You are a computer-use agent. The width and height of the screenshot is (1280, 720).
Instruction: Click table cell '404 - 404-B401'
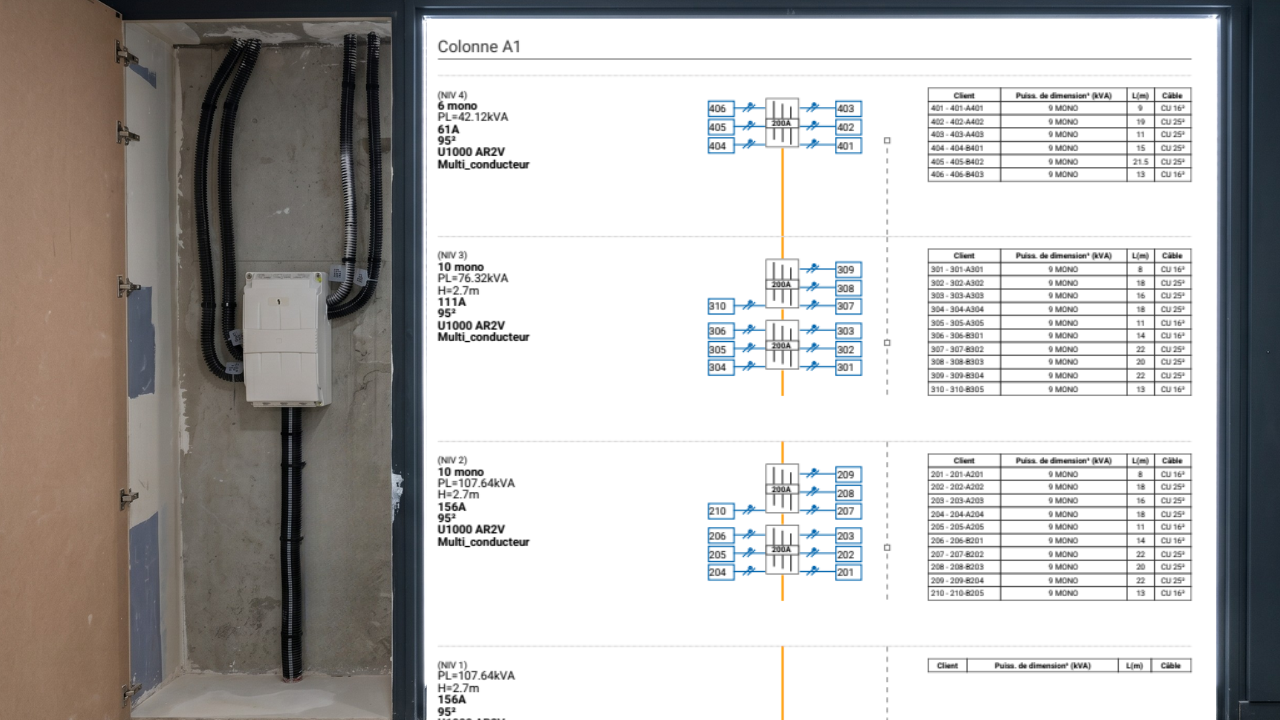(964, 148)
